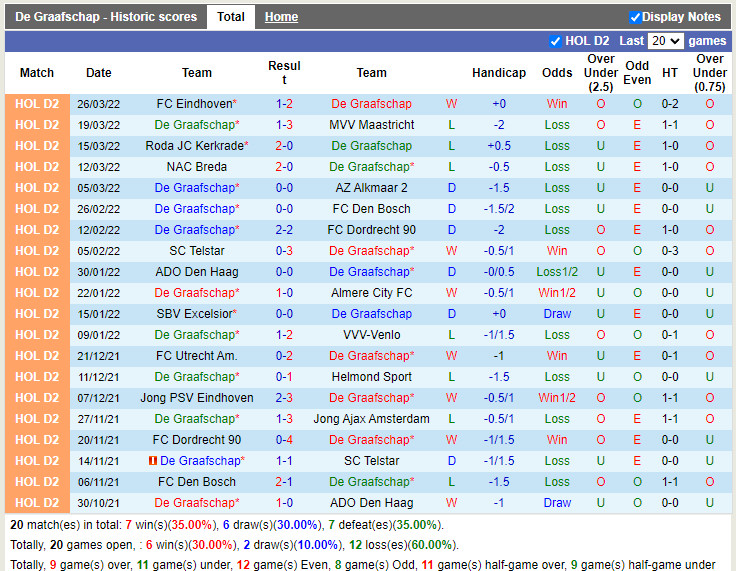Click the Handicap column header
Viewport: 736px width, 571px height.
click(x=499, y=73)
